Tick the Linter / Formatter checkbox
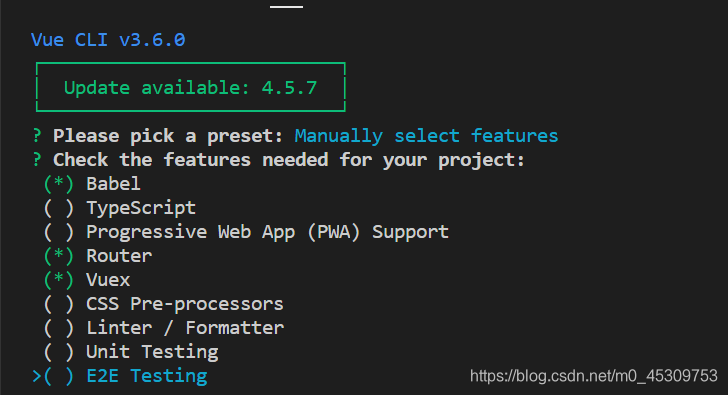Viewport: 728px width, 395px height. tap(59, 328)
